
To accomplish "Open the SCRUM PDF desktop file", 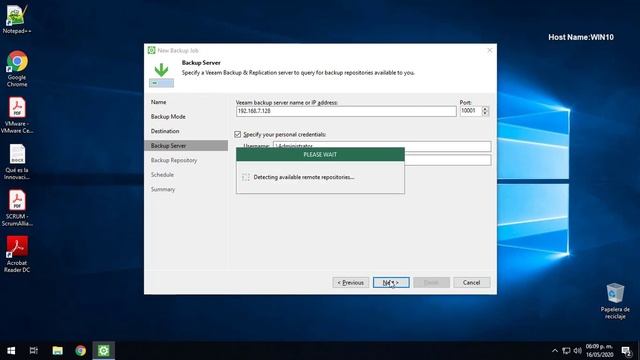I will [17, 208].
